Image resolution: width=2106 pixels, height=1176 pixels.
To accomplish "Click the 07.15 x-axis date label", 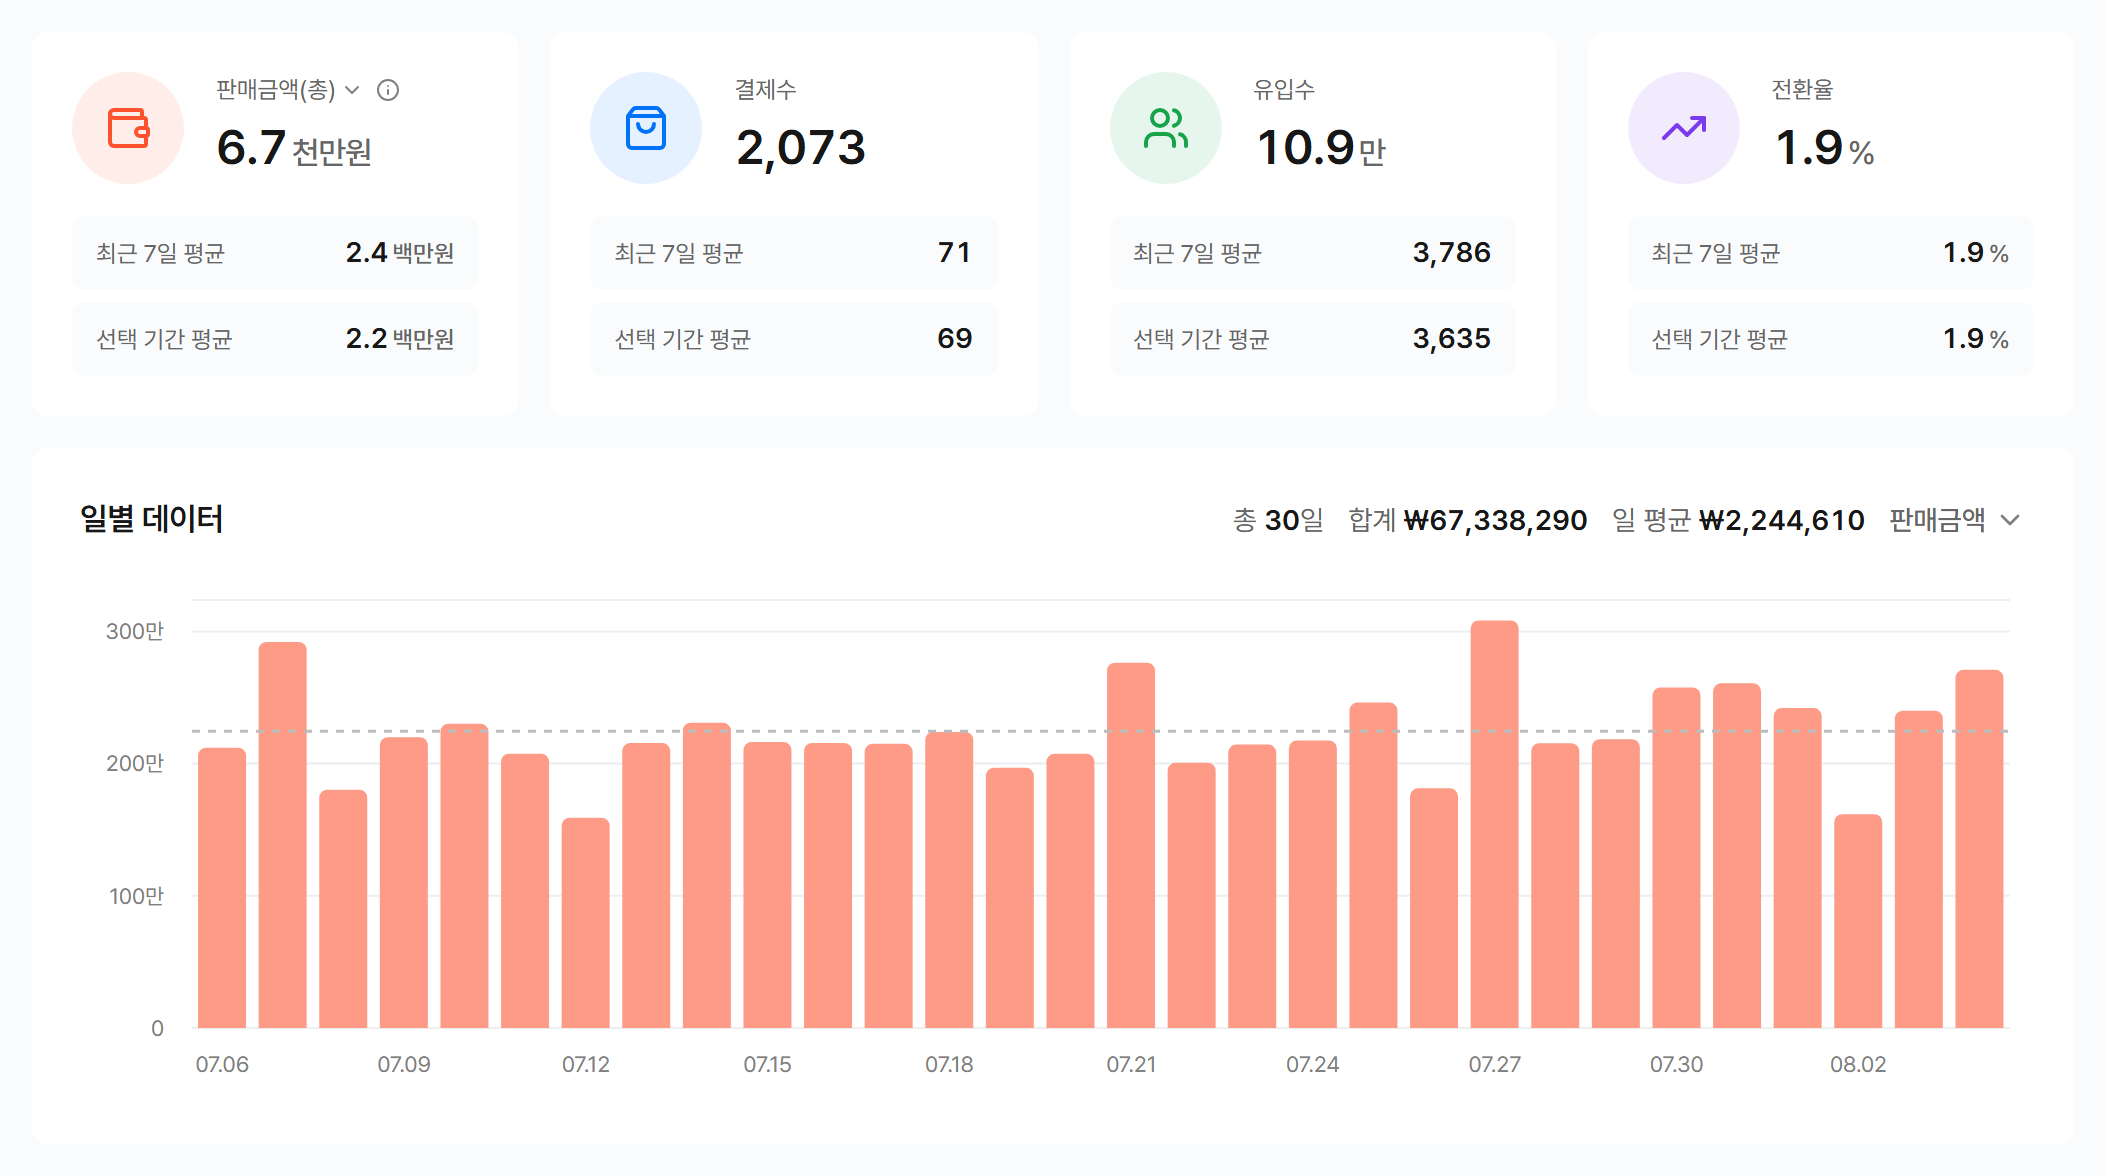I will 767,1064.
